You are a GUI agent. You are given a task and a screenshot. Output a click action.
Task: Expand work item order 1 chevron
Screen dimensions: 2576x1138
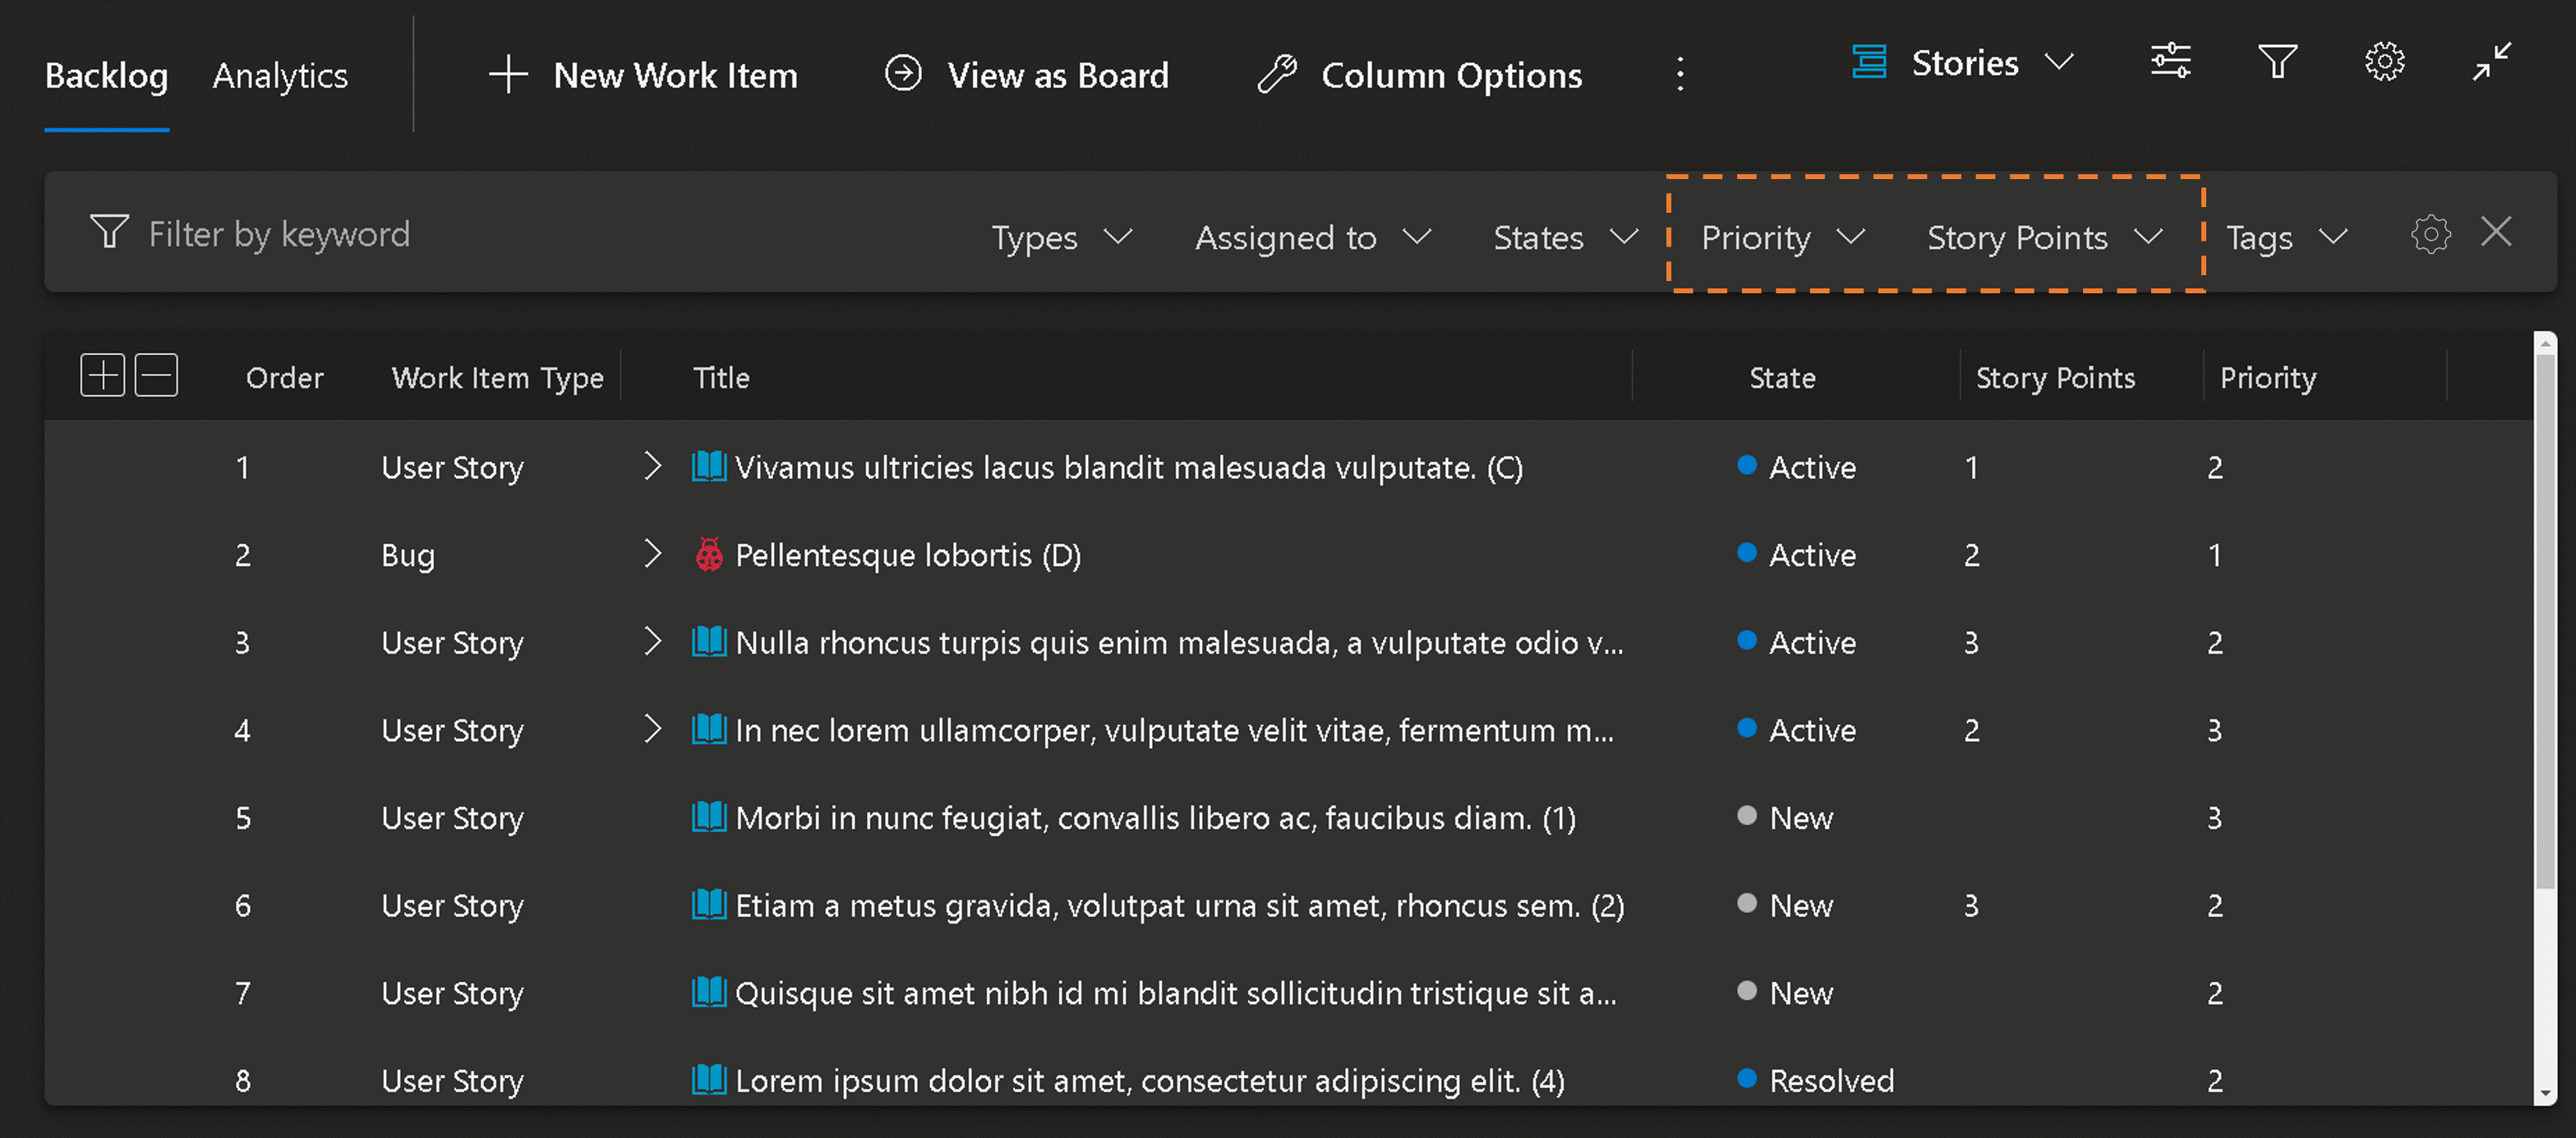[x=654, y=467]
